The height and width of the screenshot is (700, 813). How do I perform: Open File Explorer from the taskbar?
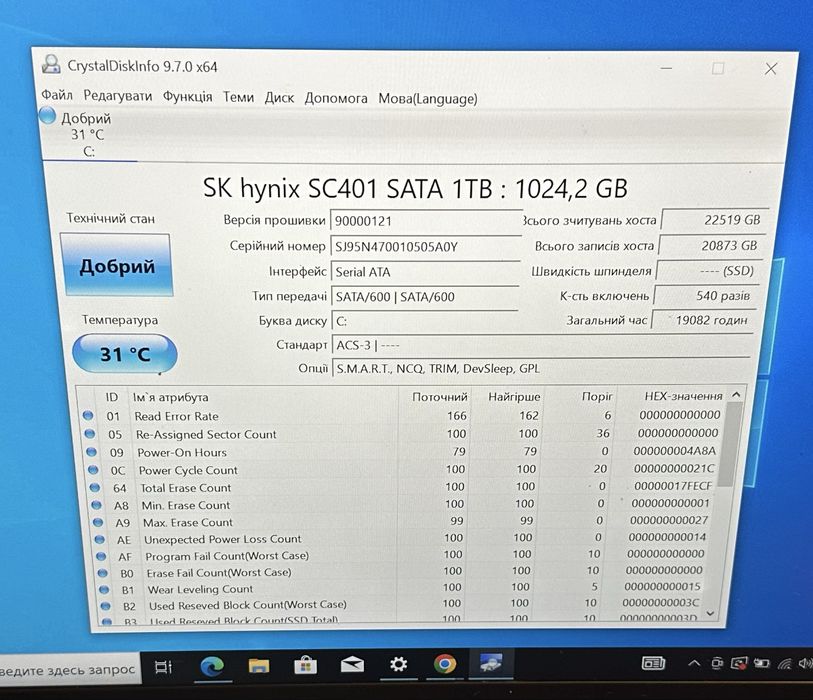click(258, 665)
